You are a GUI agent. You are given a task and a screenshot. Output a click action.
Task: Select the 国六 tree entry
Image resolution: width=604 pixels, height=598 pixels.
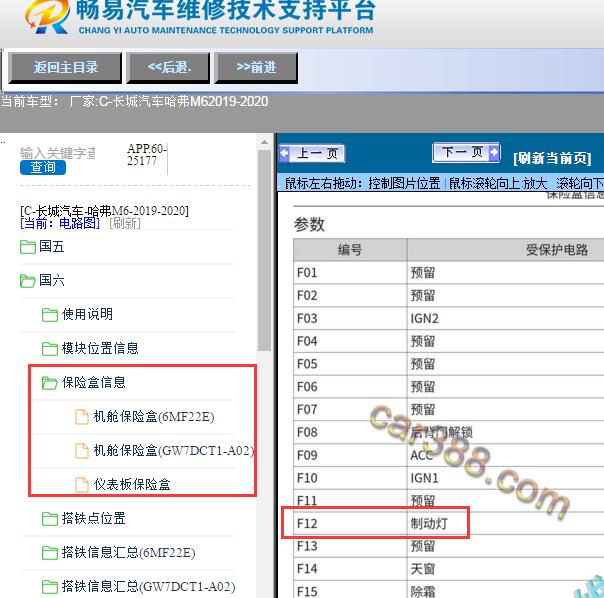[x=52, y=280]
